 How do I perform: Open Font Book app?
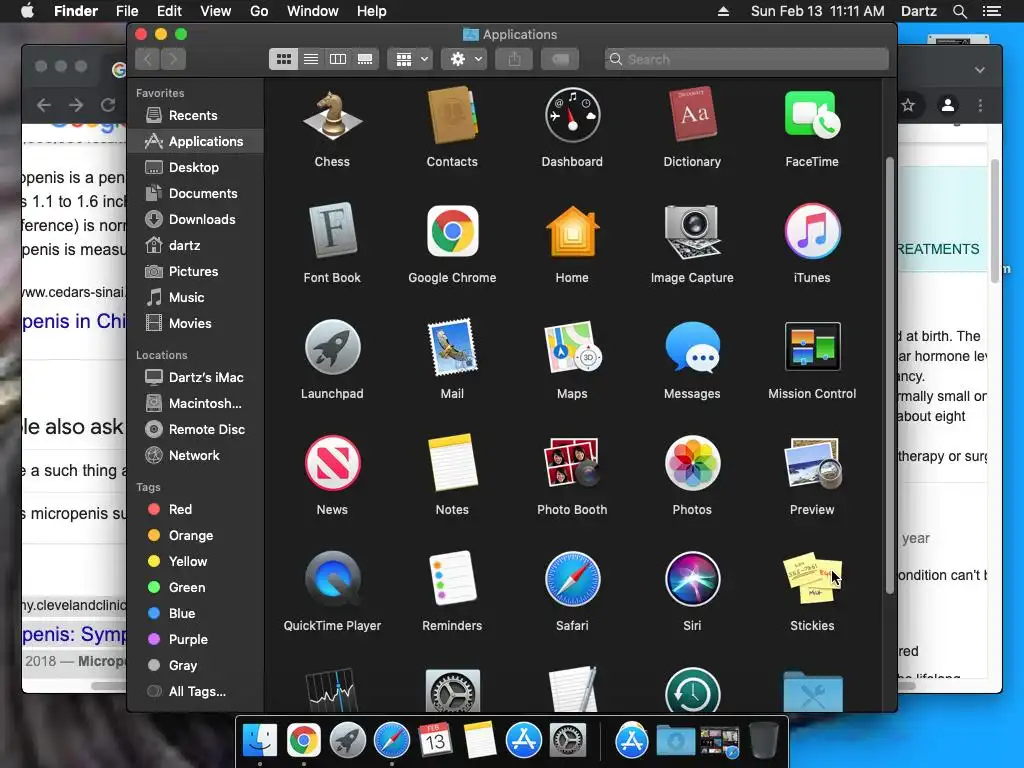(332, 231)
